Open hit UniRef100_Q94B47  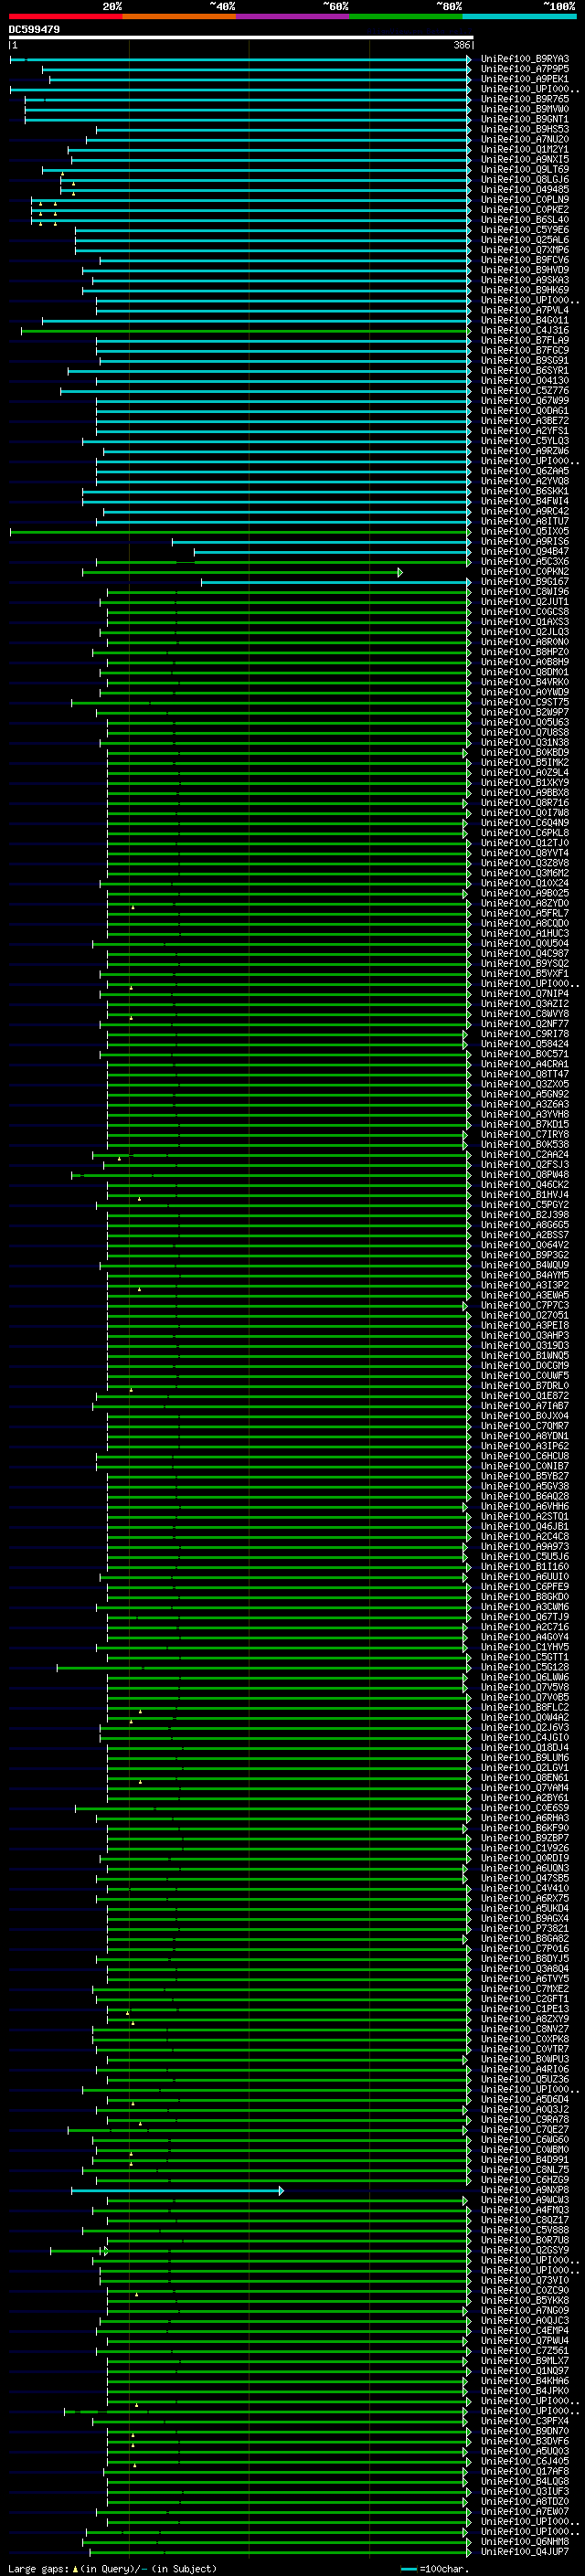(524, 552)
